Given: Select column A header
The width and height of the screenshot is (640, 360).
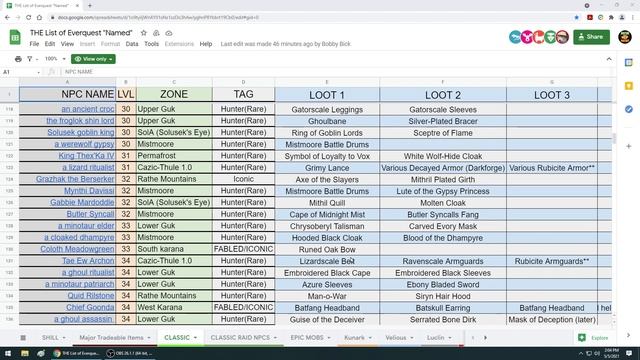Looking at the screenshot, I should pos(67,82).
